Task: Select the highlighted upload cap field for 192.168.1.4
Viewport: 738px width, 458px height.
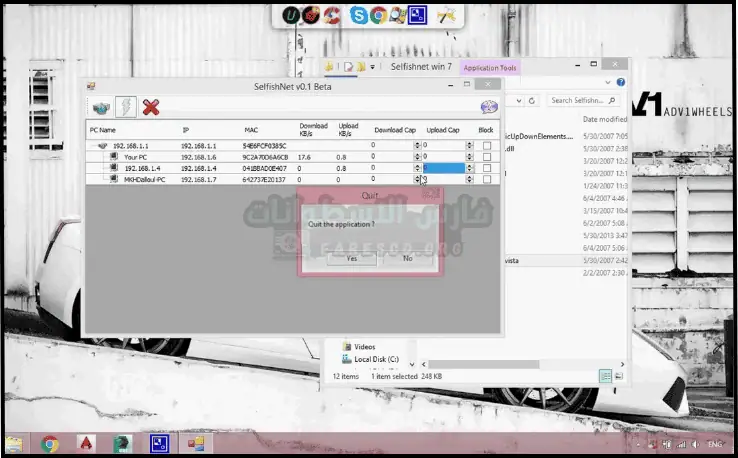Action: (444, 168)
